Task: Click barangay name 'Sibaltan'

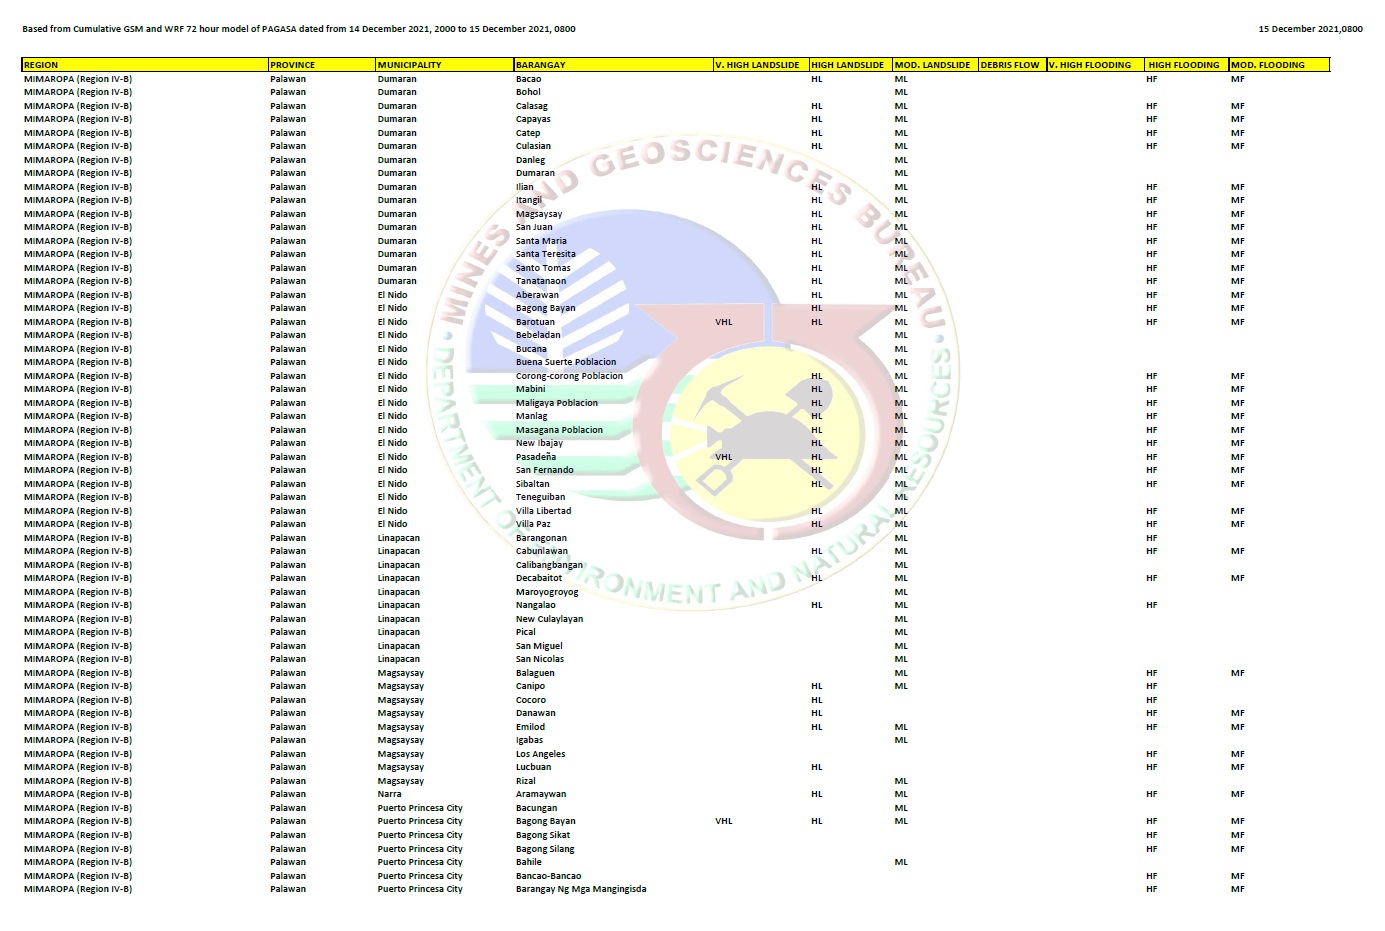Action: tap(532, 483)
